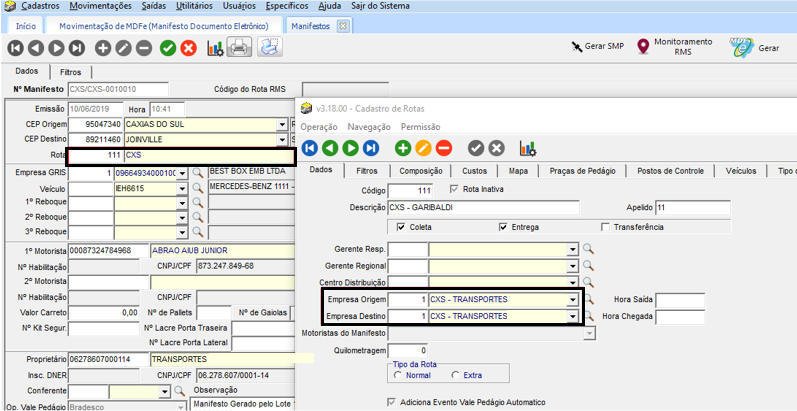This screenshot has height=411, width=797.
Task: Click the green confirm checkmark in the Manifestos toolbar
Action: pos(168,48)
